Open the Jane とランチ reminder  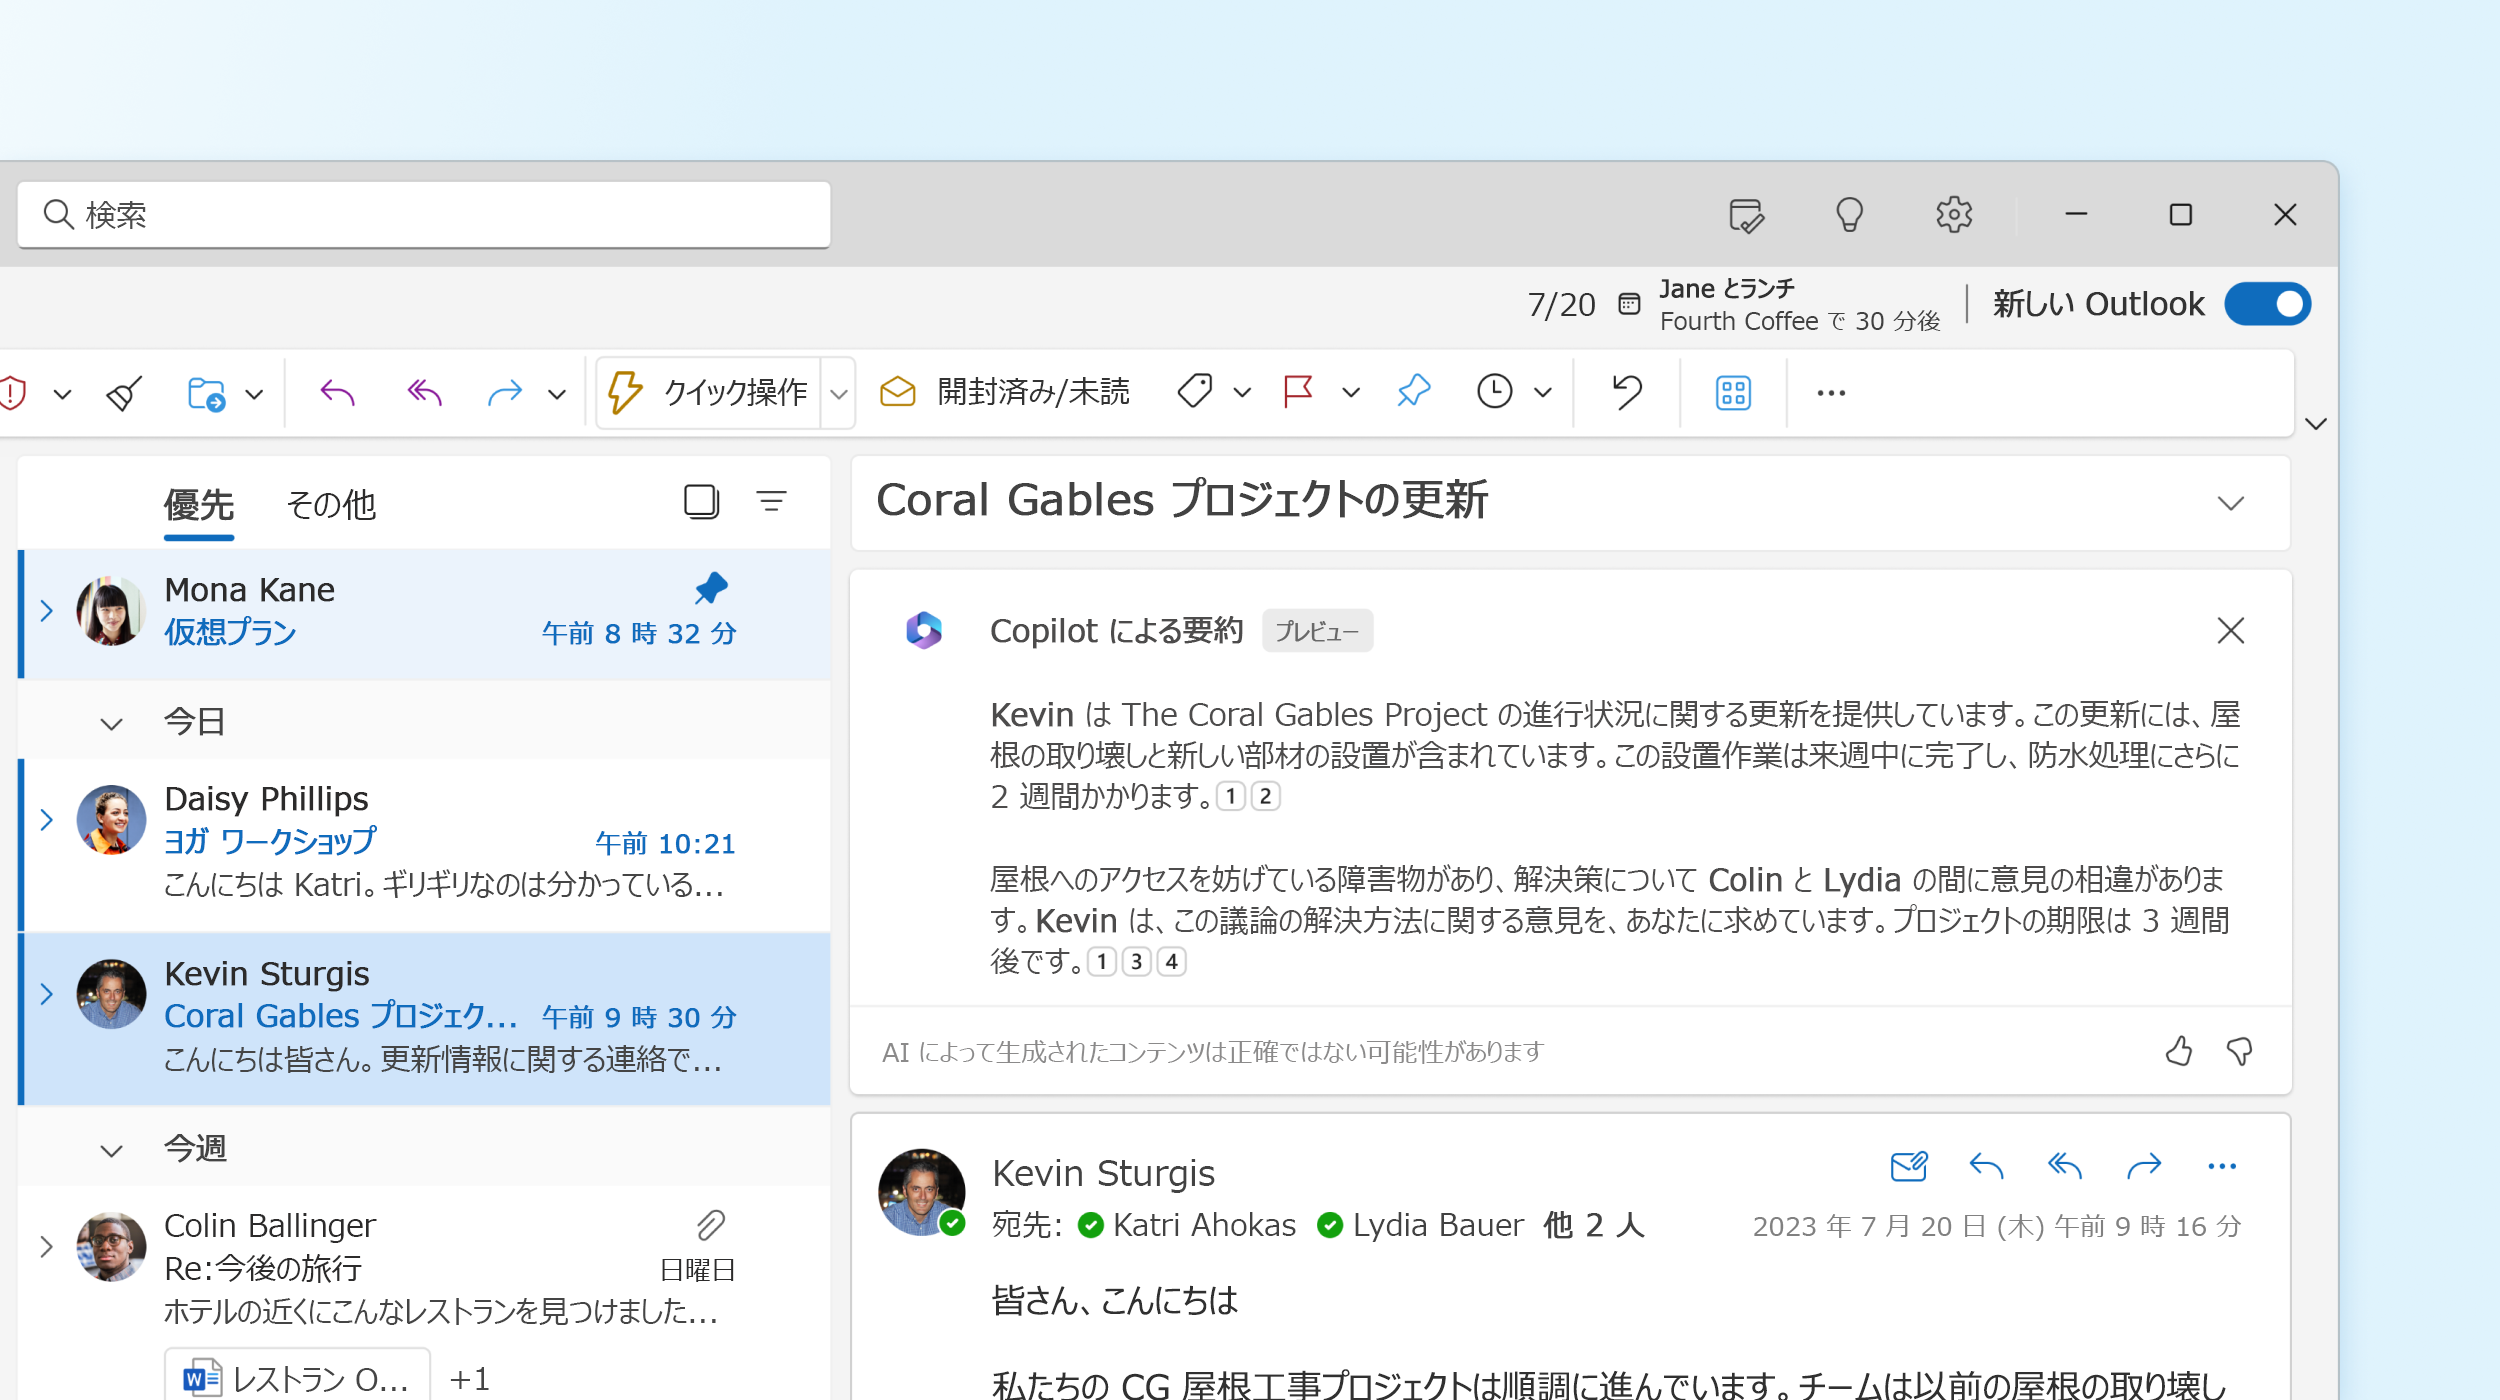[1798, 304]
